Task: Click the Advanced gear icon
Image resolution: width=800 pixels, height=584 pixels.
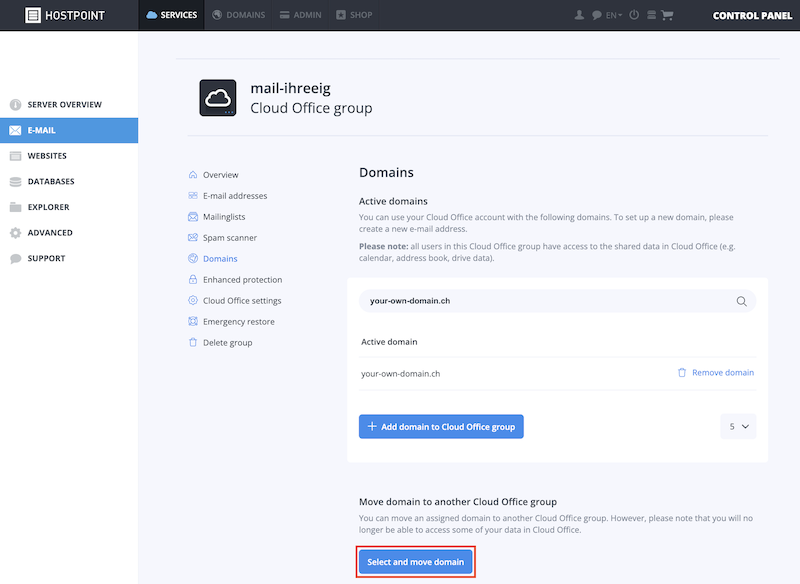Action: 15,233
